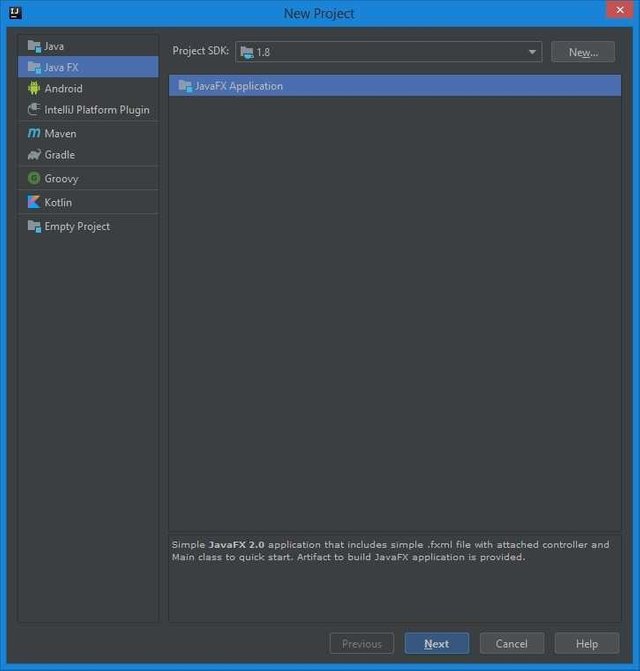Select the JavaFX Application template row
Screen dimensions: 640x671
[x=395, y=86]
